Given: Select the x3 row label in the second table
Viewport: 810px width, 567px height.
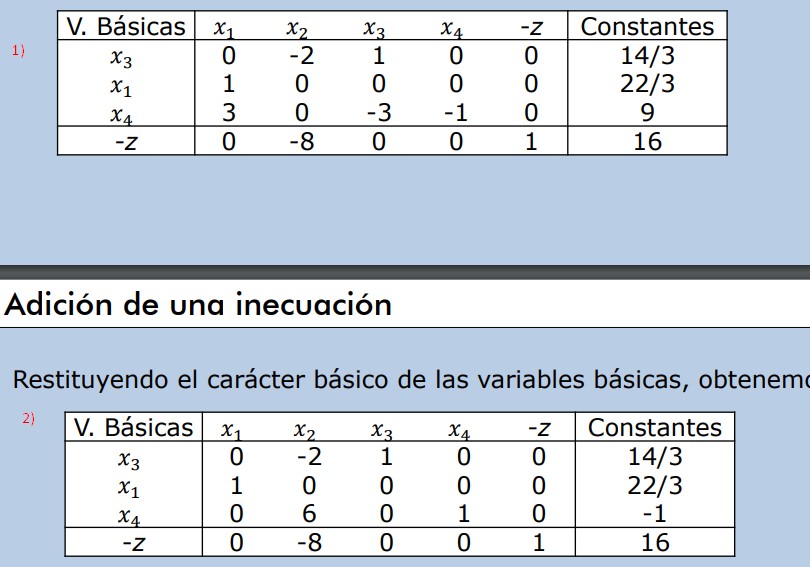Looking at the screenshot, I should (129, 459).
